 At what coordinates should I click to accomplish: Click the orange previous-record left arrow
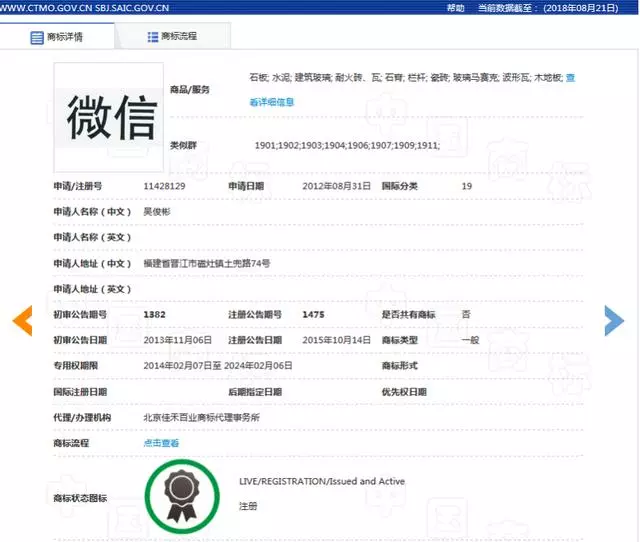pyautogui.click(x=22, y=319)
